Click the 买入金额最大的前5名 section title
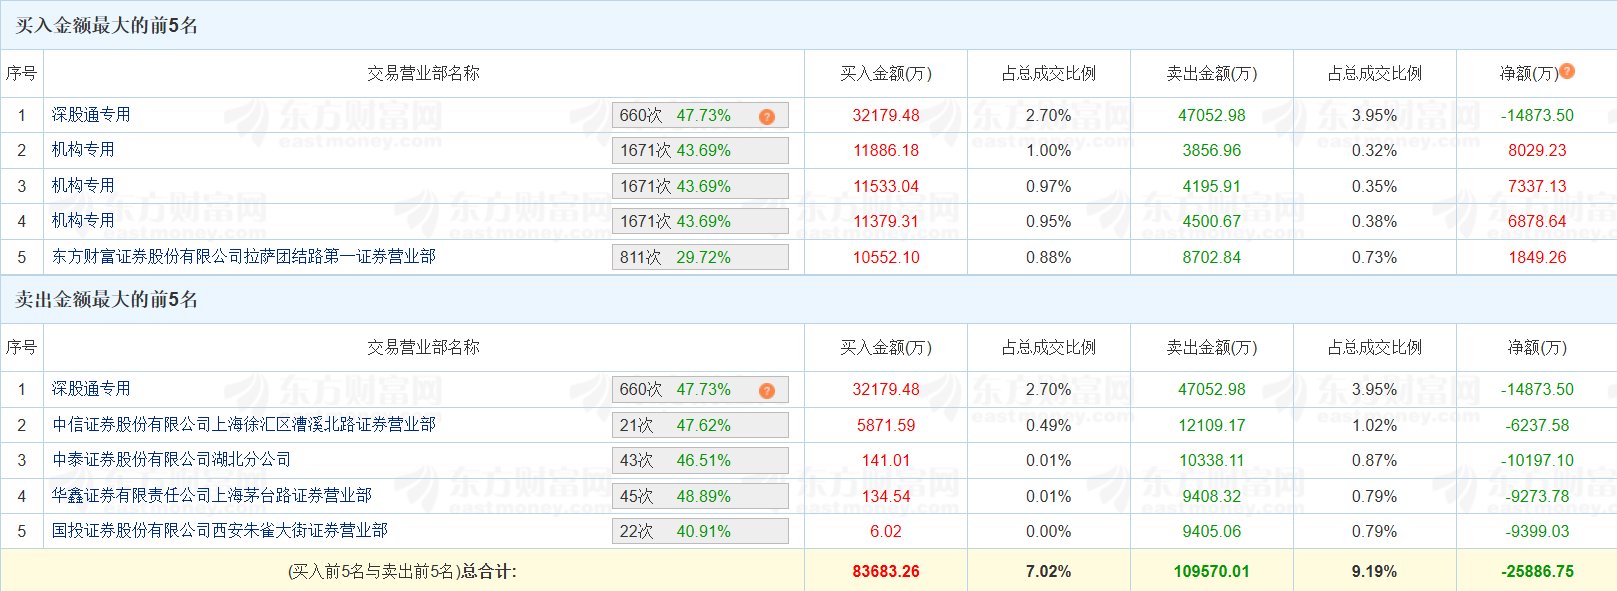This screenshot has width=1617, height=591. coord(107,25)
